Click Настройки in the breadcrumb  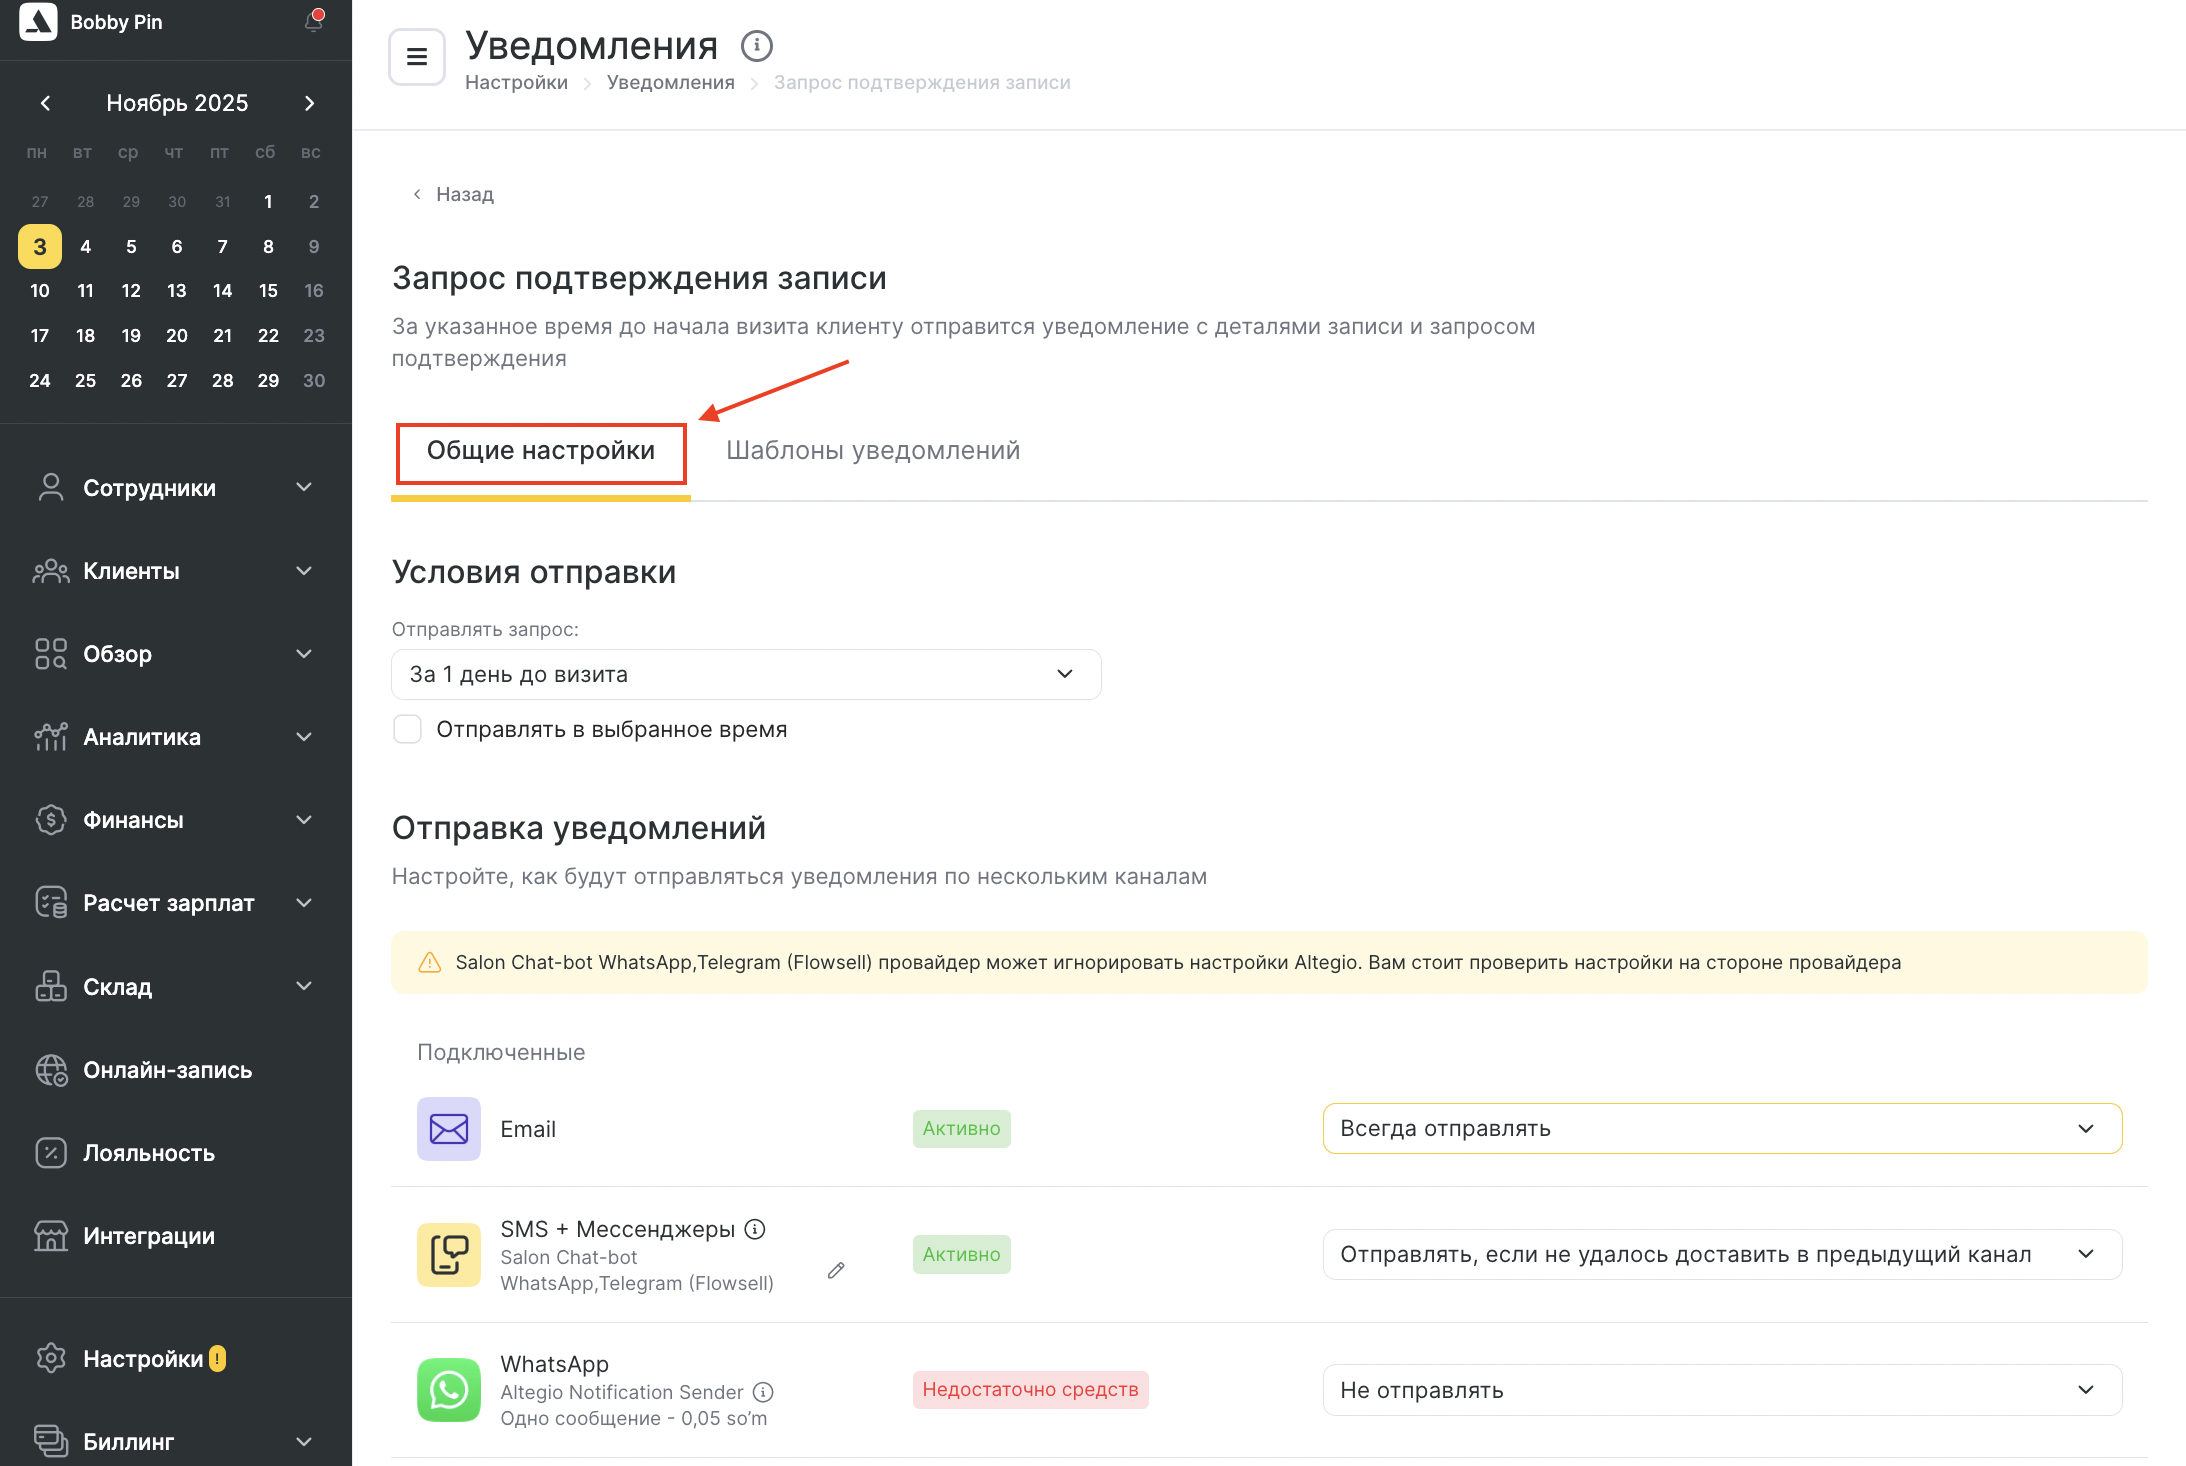click(516, 82)
